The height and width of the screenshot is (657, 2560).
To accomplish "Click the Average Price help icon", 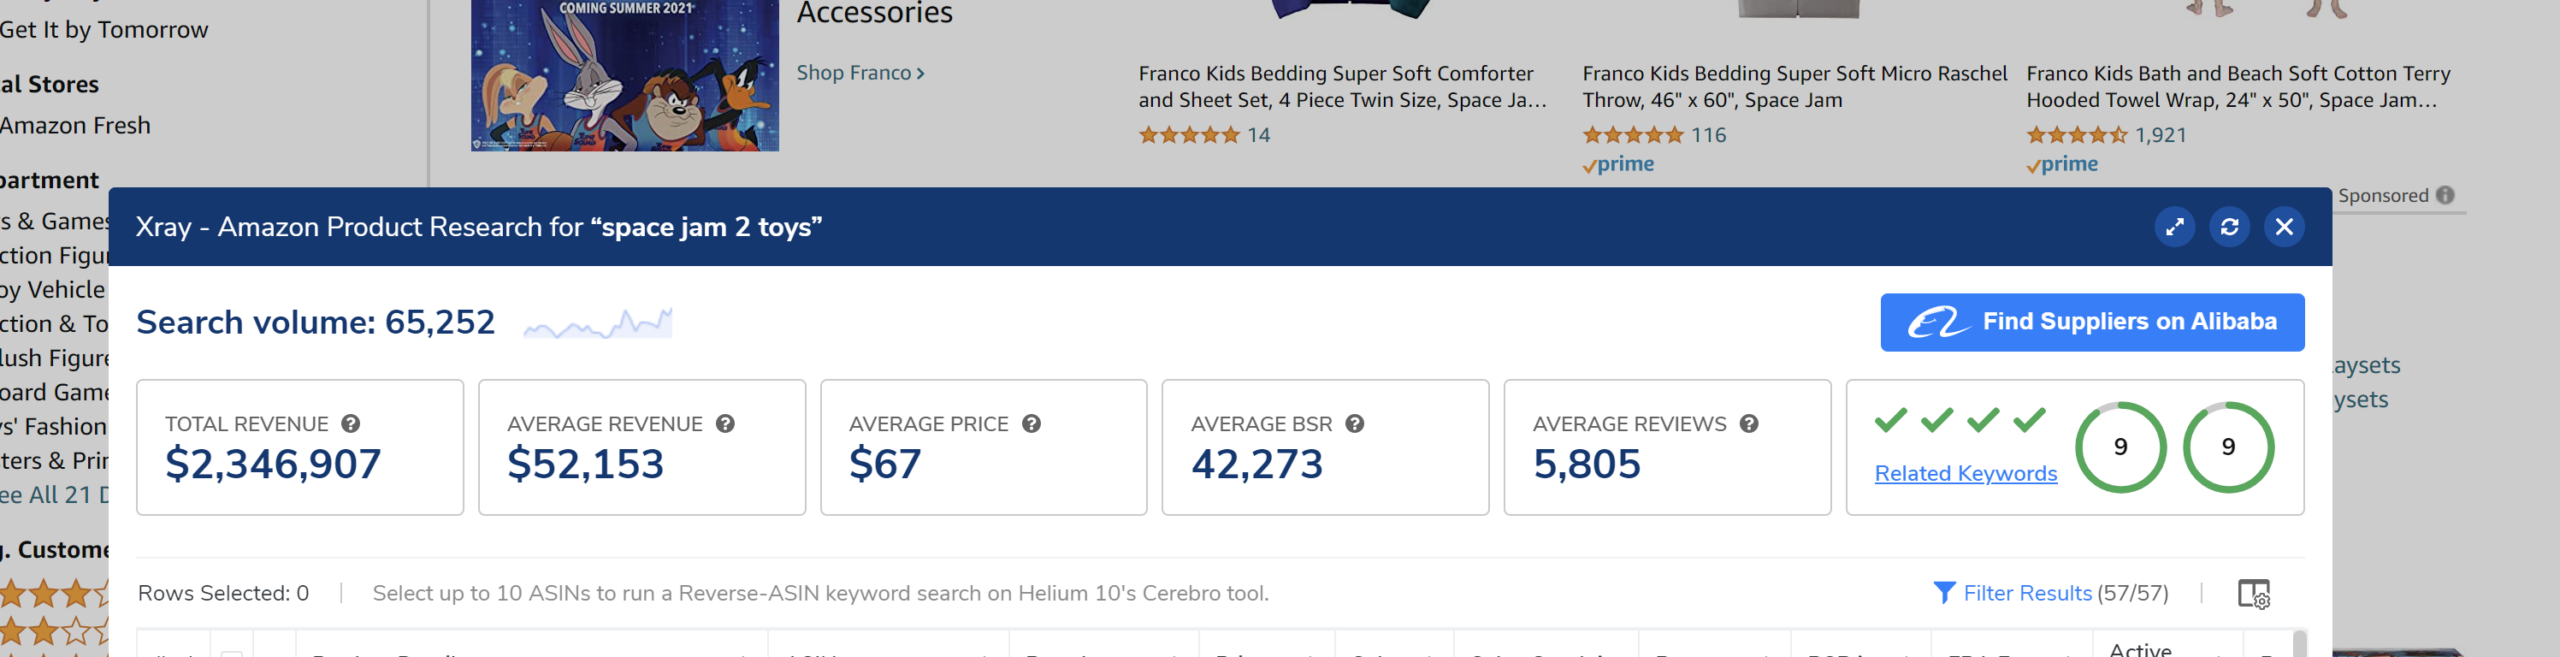I will tap(1031, 424).
